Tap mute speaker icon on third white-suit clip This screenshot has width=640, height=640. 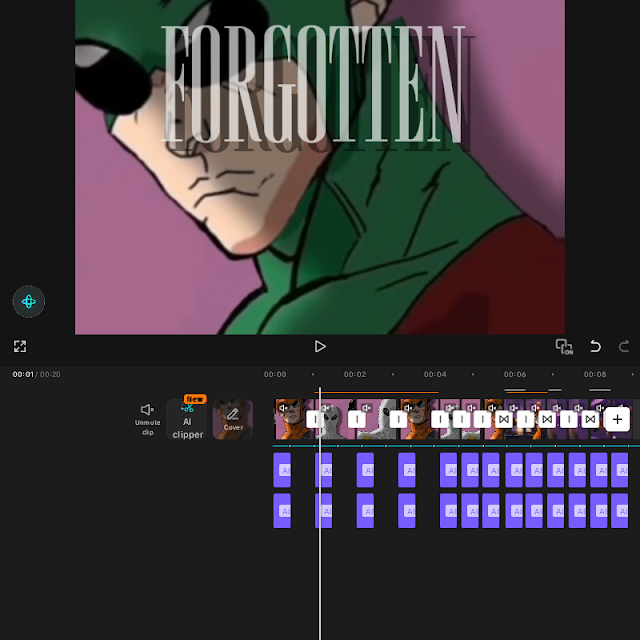coord(367,407)
